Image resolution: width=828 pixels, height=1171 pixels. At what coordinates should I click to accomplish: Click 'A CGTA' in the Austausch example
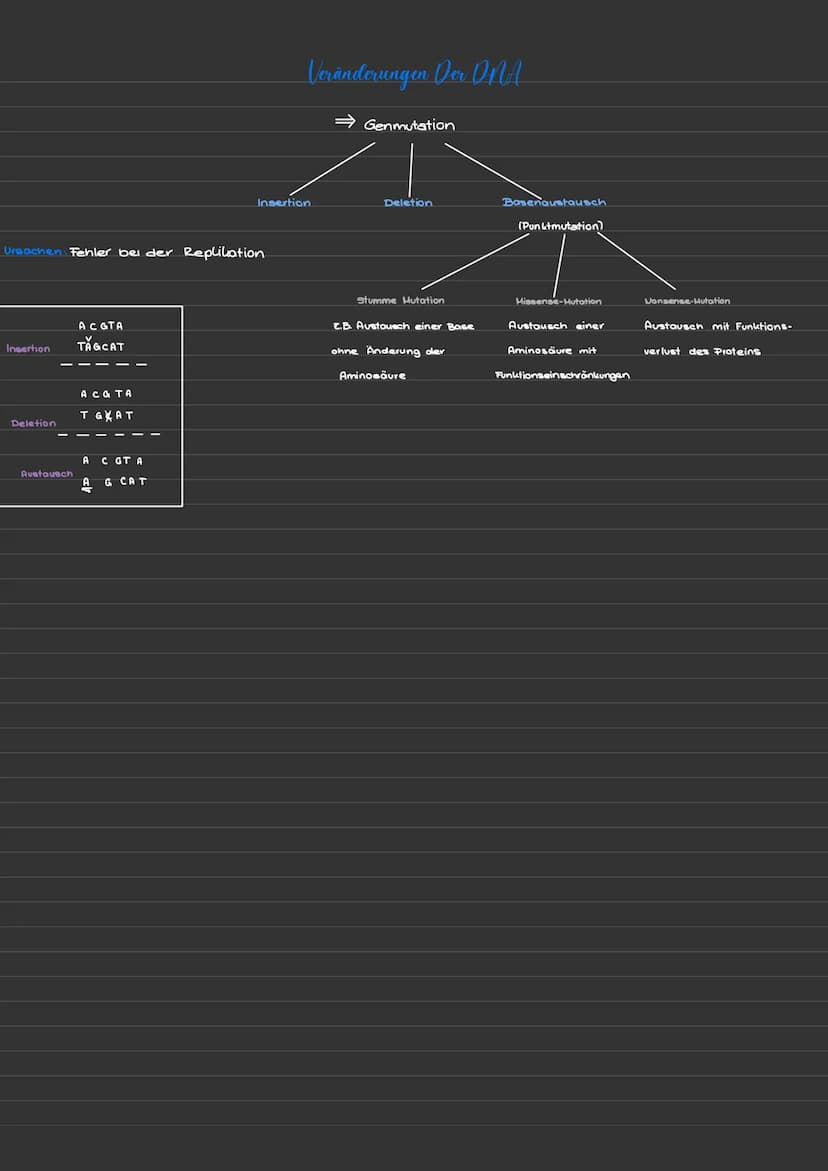pyautogui.click(x=113, y=461)
